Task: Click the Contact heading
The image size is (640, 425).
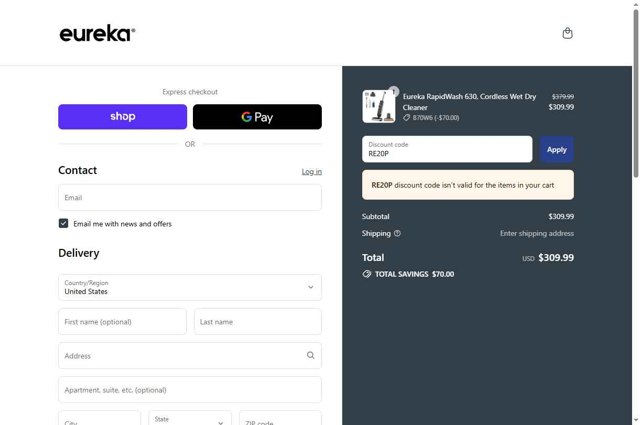Action: coord(78,170)
